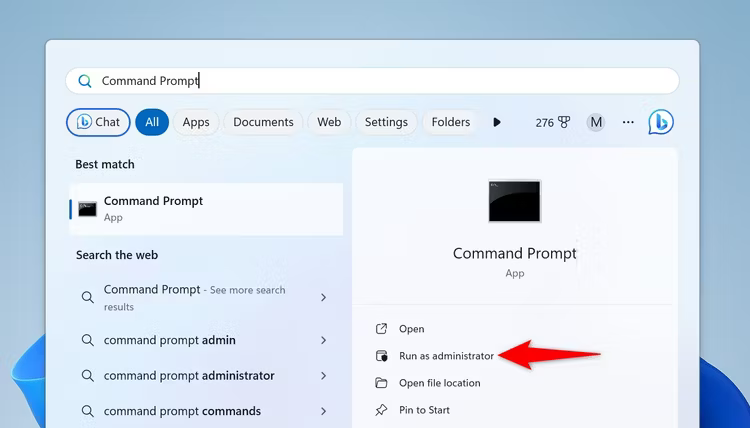Select the All filter tab
The height and width of the screenshot is (428, 750).
click(x=152, y=122)
